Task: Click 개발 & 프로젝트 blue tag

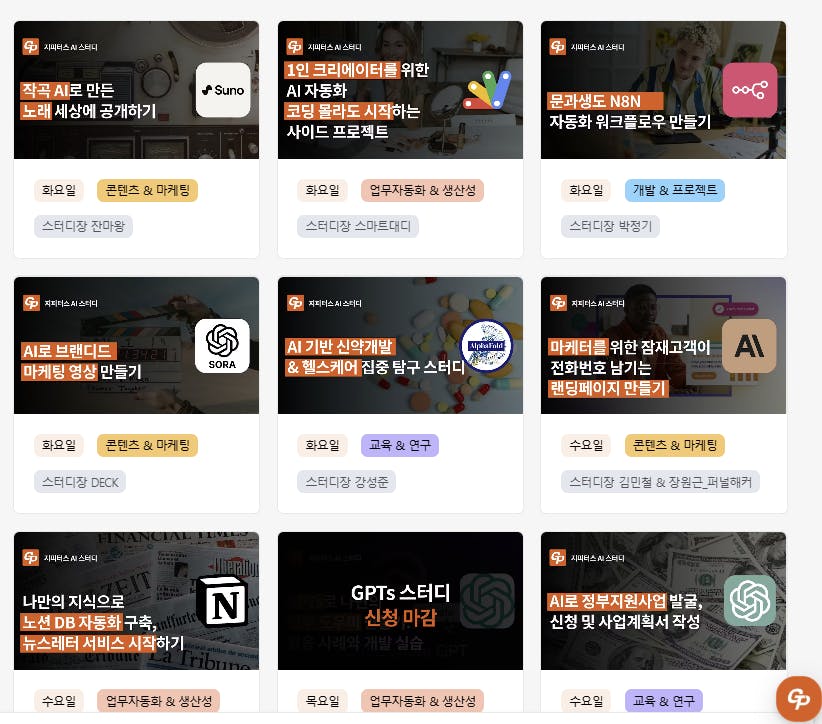Action: pos(675,190)
